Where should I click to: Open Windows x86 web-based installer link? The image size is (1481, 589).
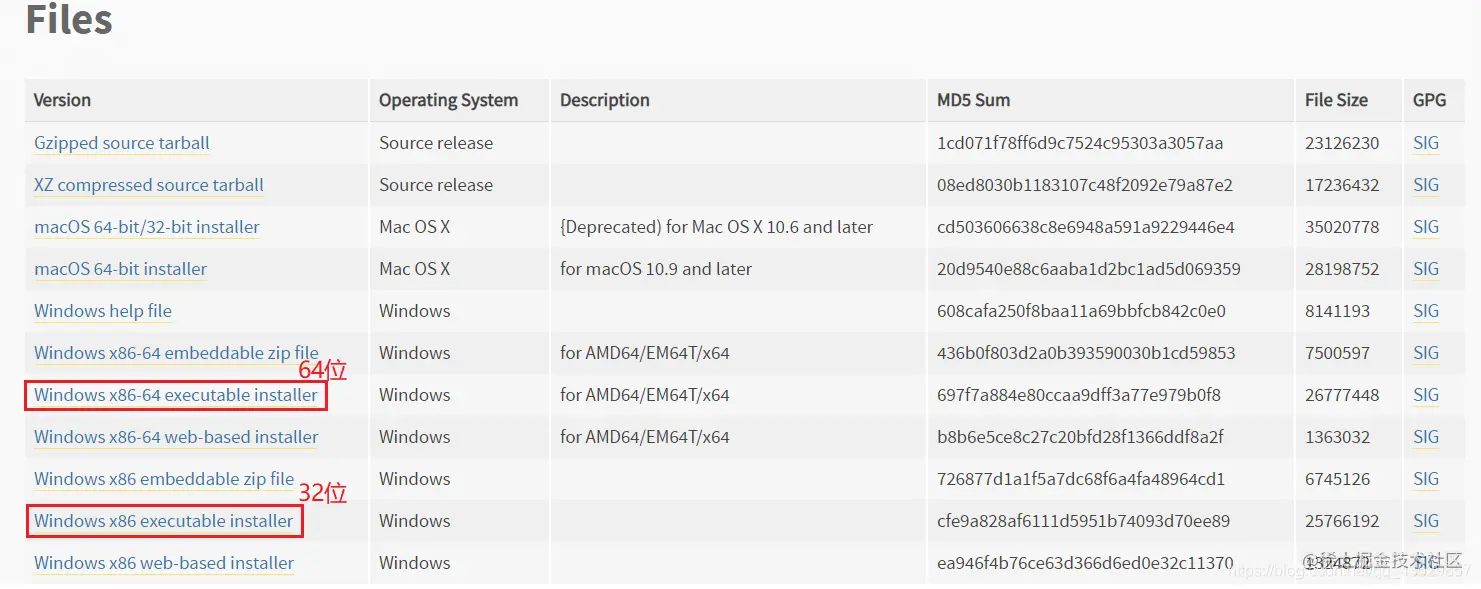point(164,563)
